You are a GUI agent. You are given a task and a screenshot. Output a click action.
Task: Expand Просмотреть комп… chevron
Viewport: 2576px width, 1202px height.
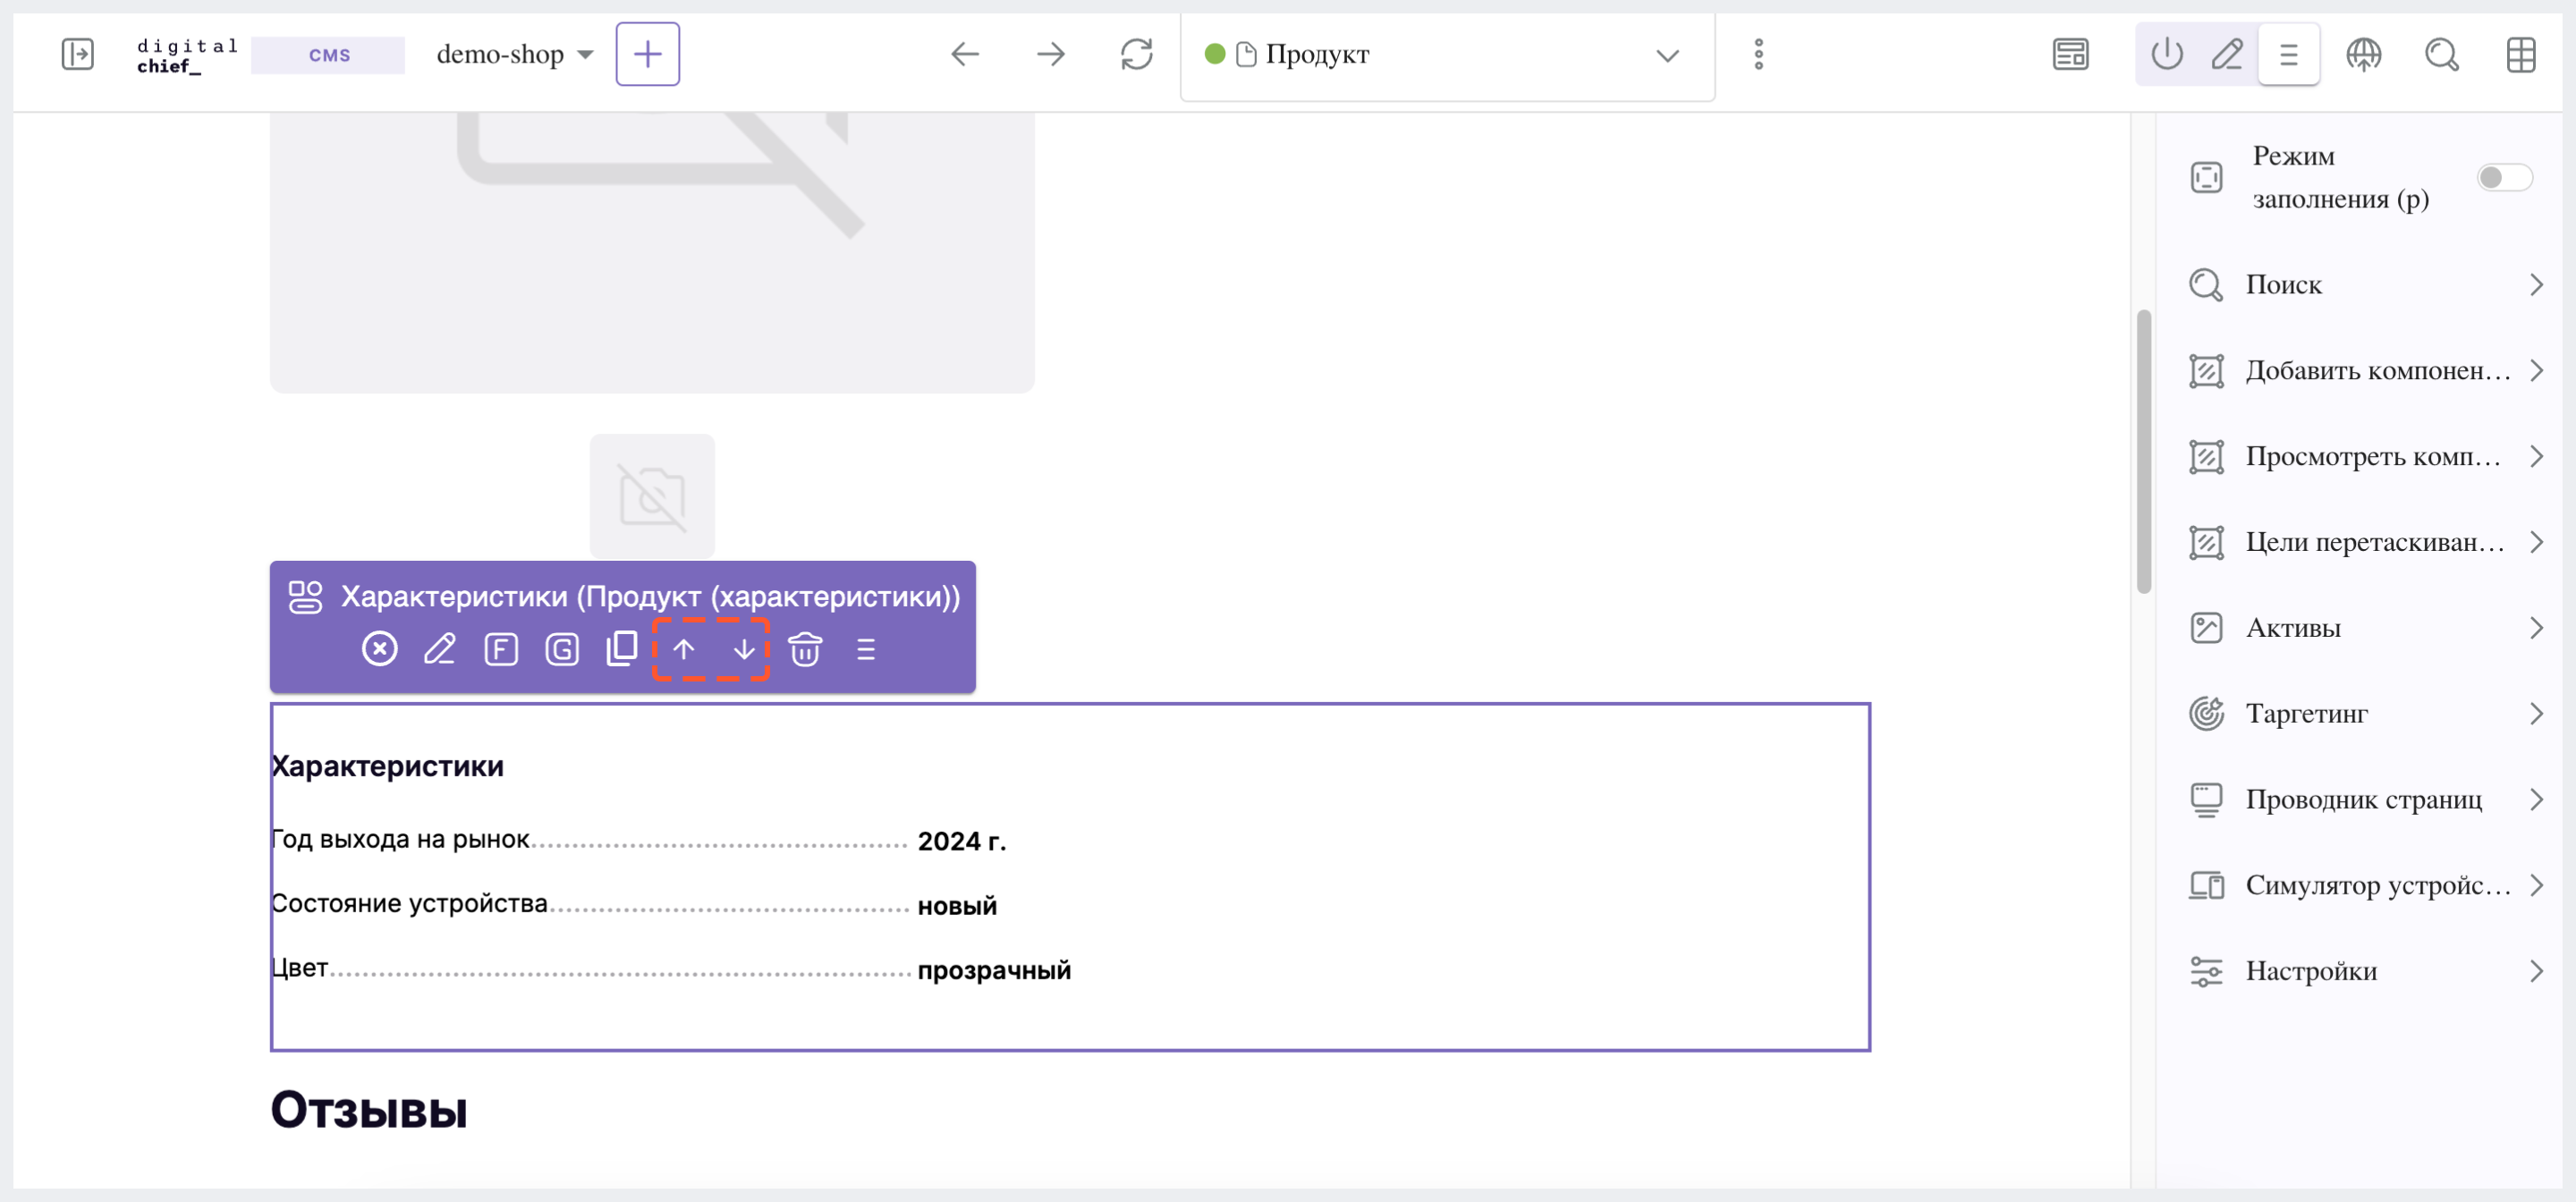[x=2537, y=457]
